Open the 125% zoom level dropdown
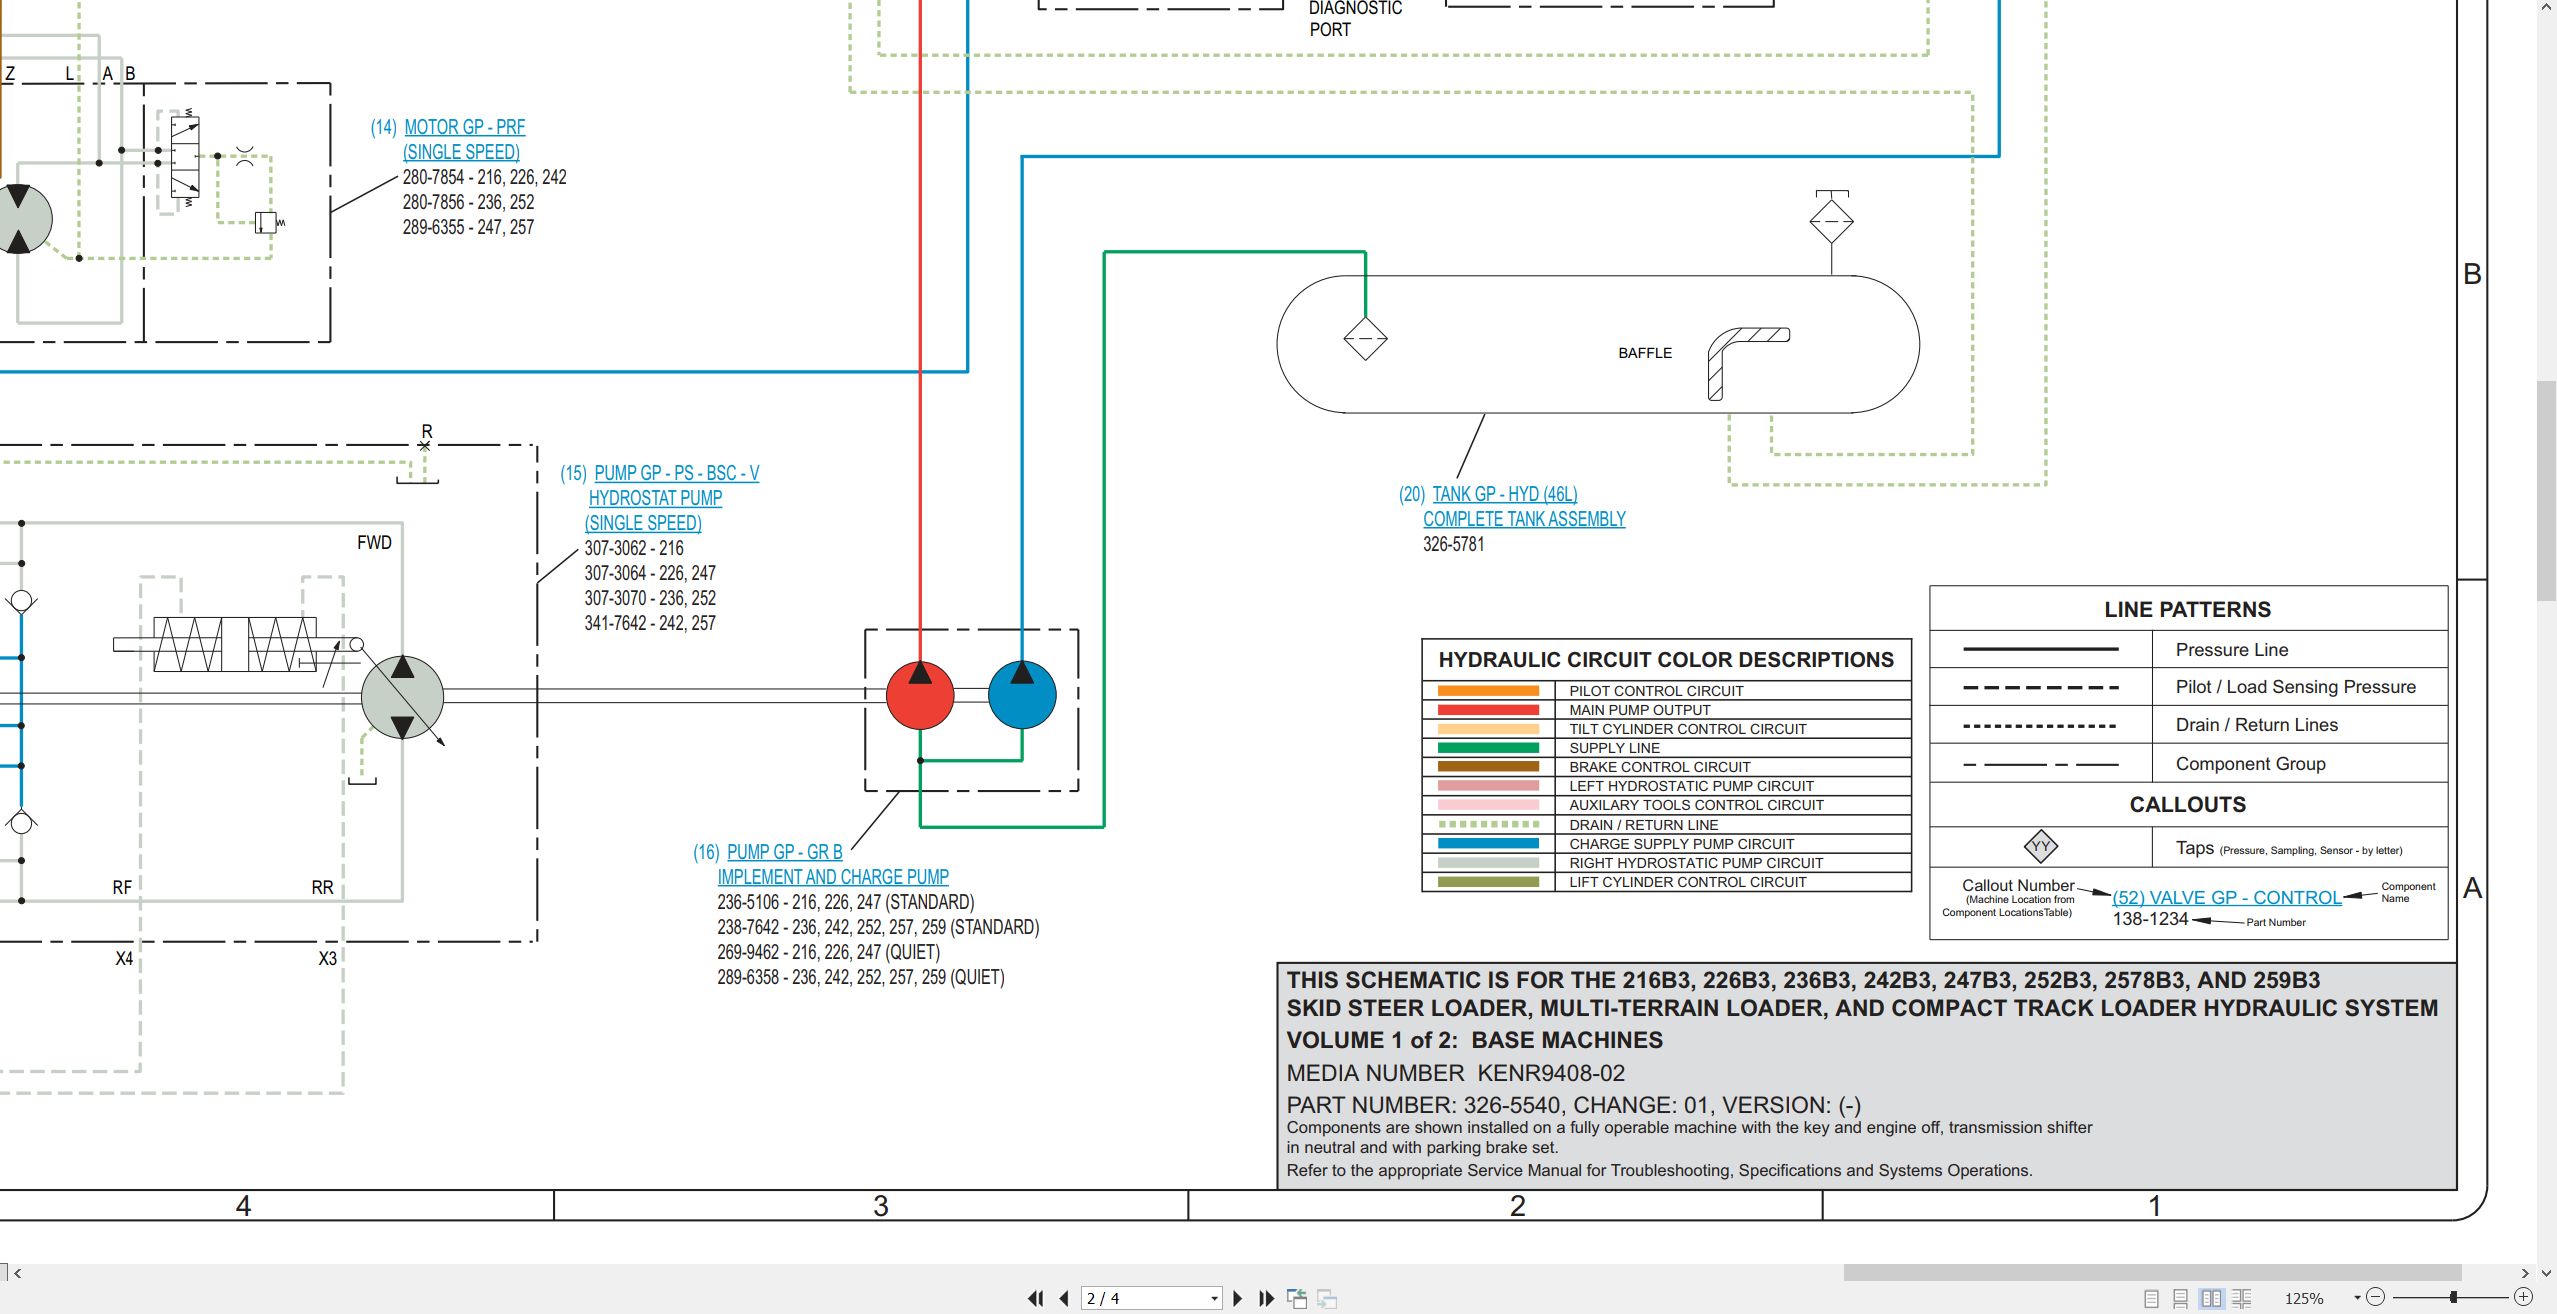Screen dimensions: 2557x1314 click(x=2357, y=1298)
